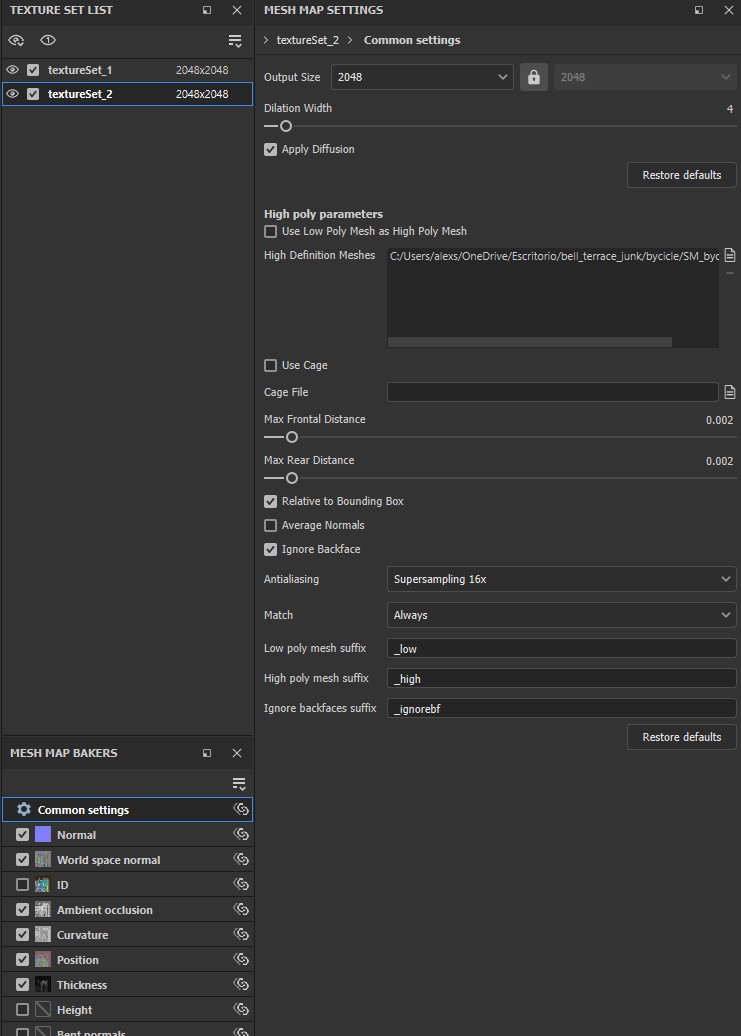The image size is (741, 1036).
Task: Click the file browse icon for High Definition Meshes
Action: (x=730, y=255)
